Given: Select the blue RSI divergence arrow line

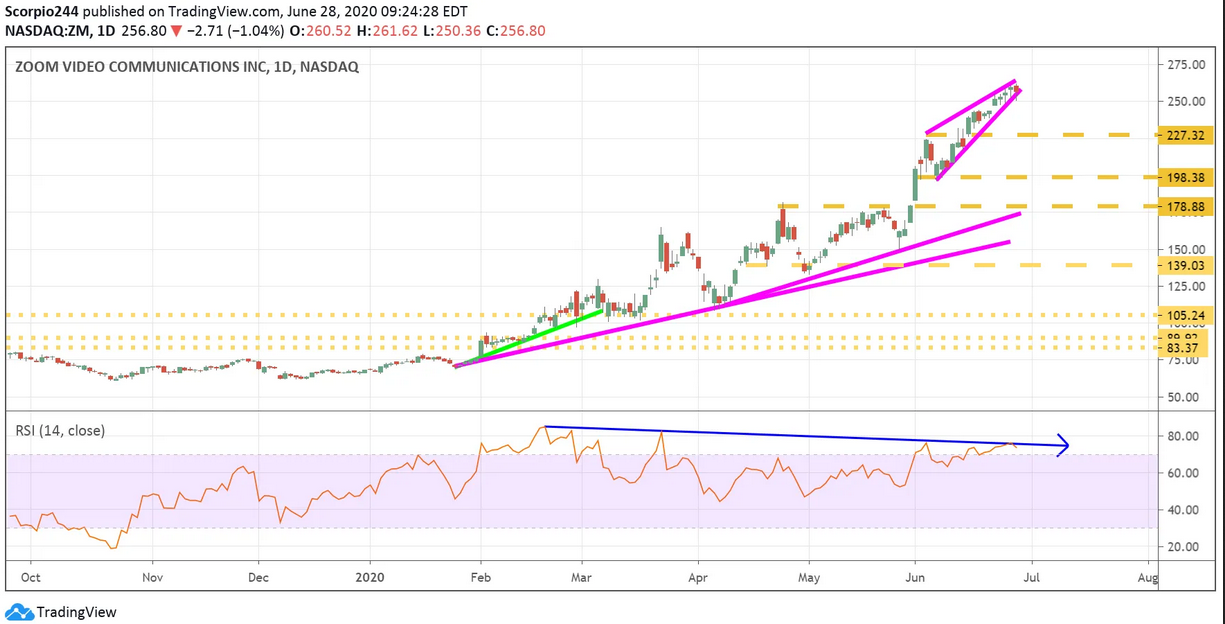Looking at the screenshot, I should click(x=806, y=437).
